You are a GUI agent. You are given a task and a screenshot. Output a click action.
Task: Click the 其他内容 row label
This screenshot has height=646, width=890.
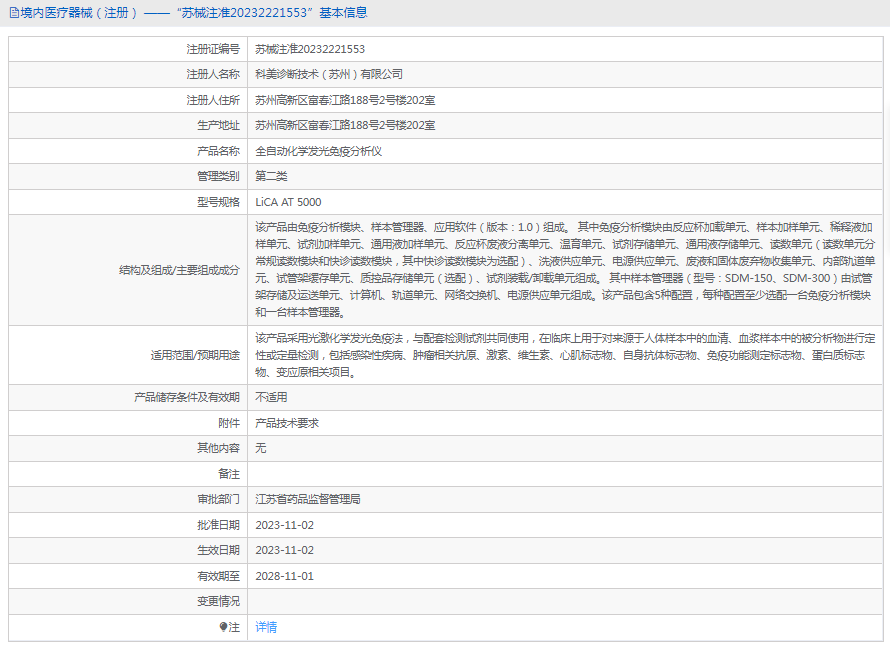point(218,448)
